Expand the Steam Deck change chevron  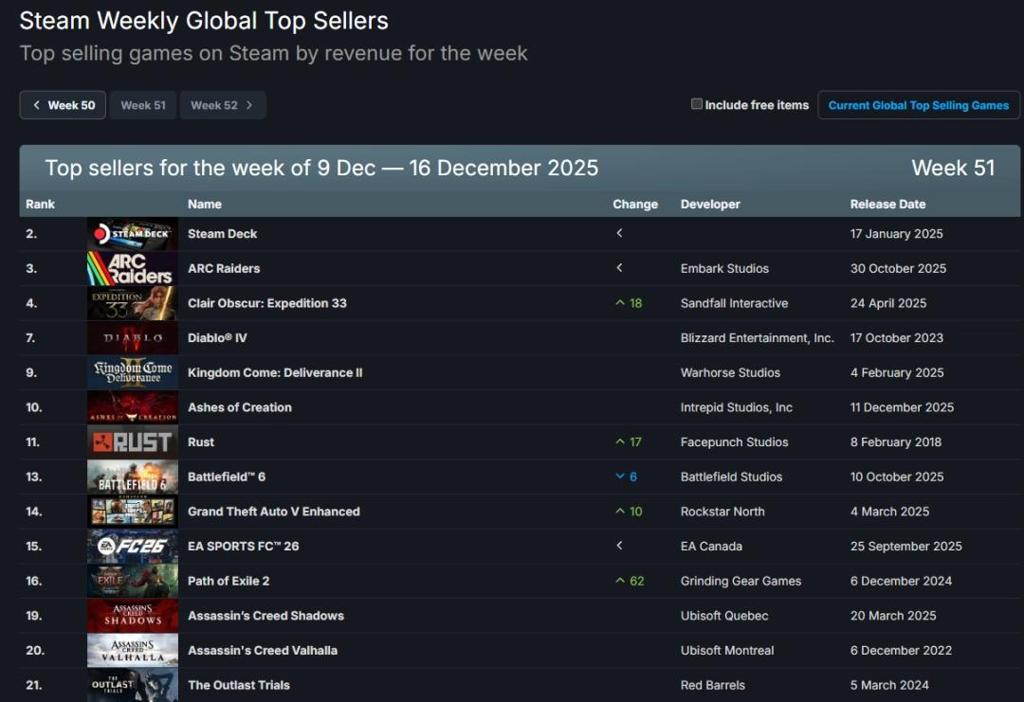pyautogui.click(x=619, y=234)
